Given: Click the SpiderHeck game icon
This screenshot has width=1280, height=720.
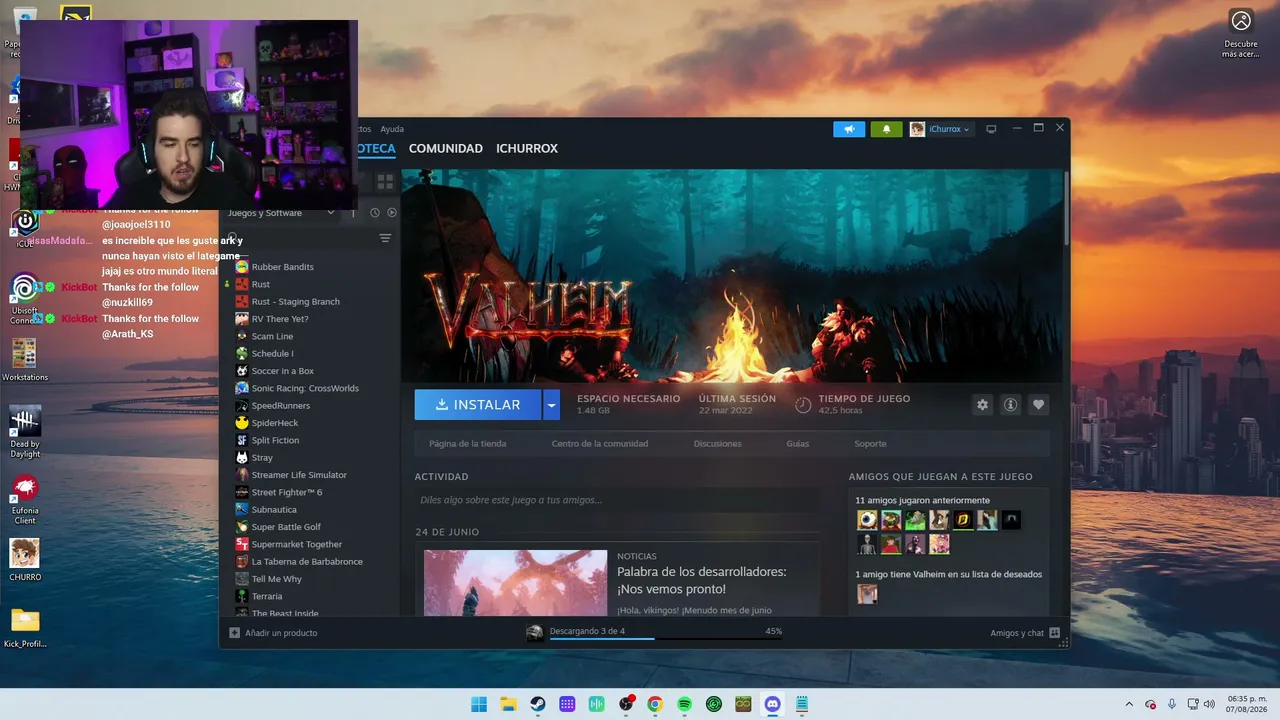Looking at the screenshot, I should point(242,423).
